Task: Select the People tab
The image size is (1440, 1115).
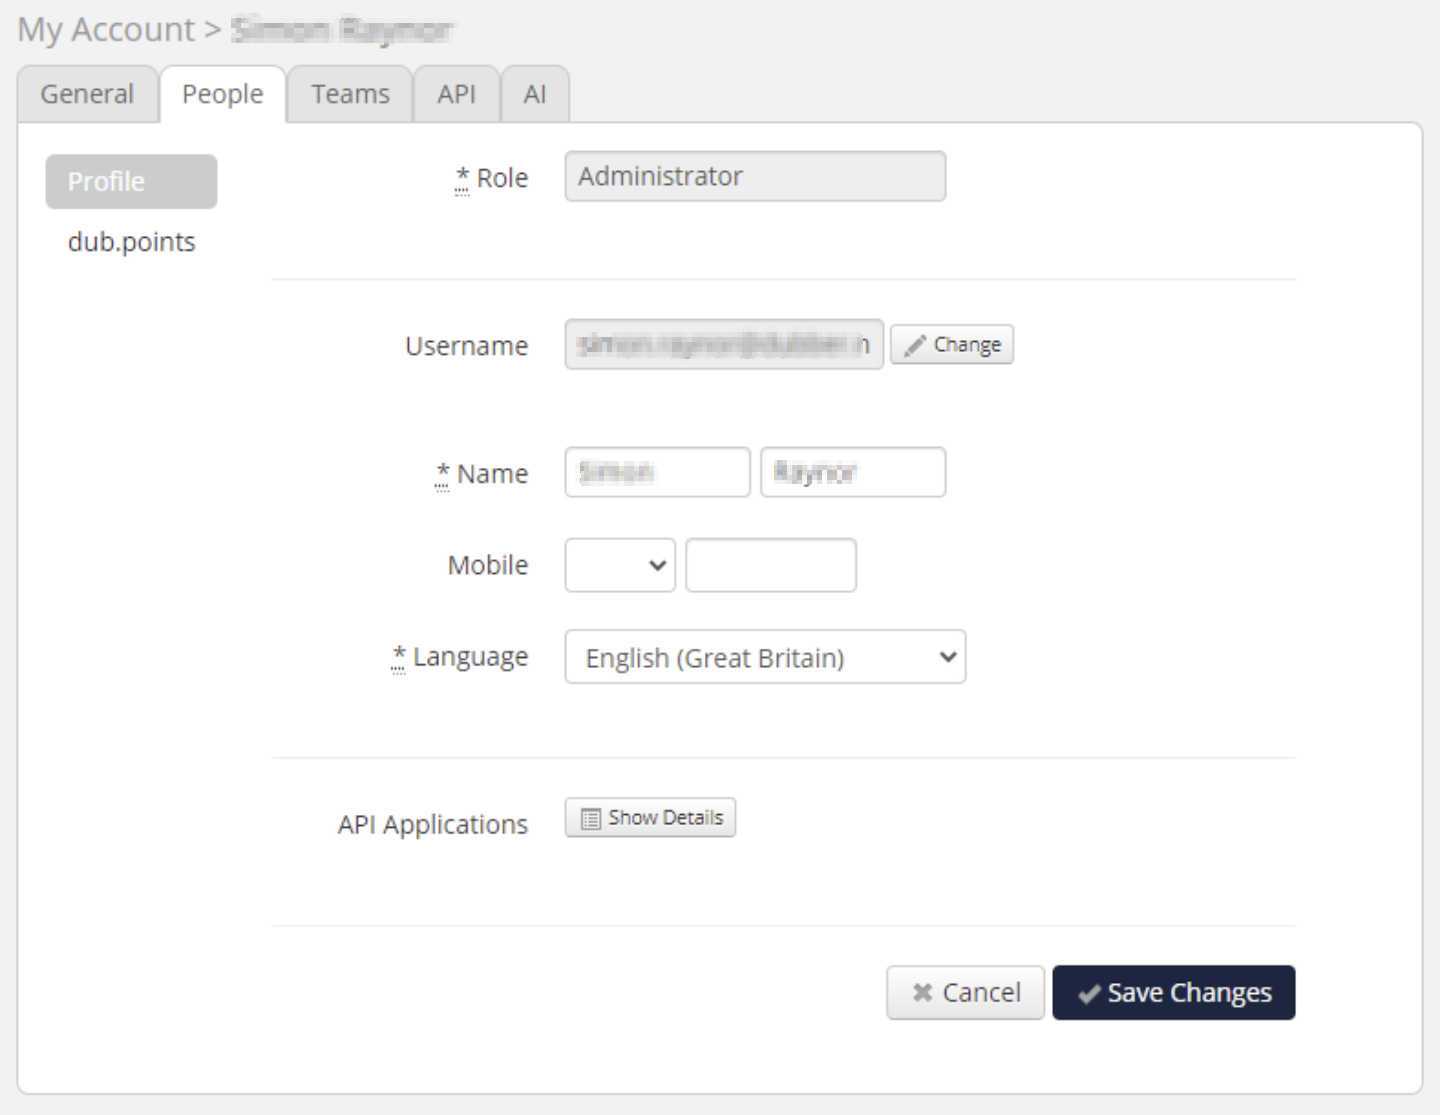Action: pyautogui.click(x=223, y=94)
